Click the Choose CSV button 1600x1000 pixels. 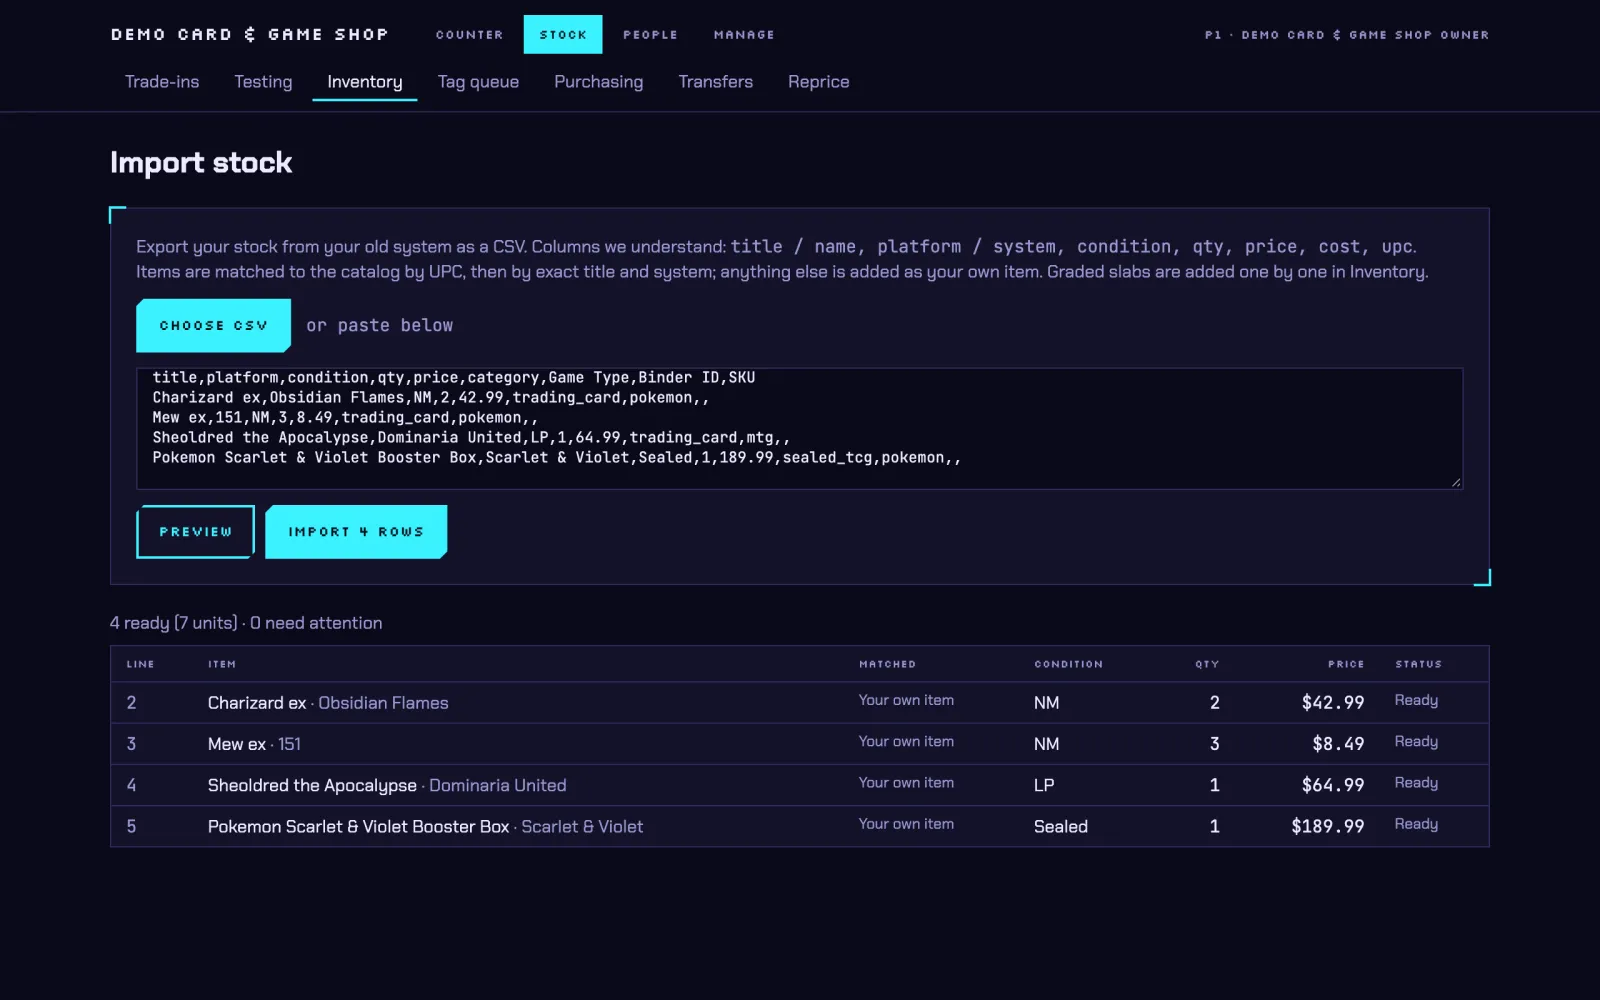point(213,326)
